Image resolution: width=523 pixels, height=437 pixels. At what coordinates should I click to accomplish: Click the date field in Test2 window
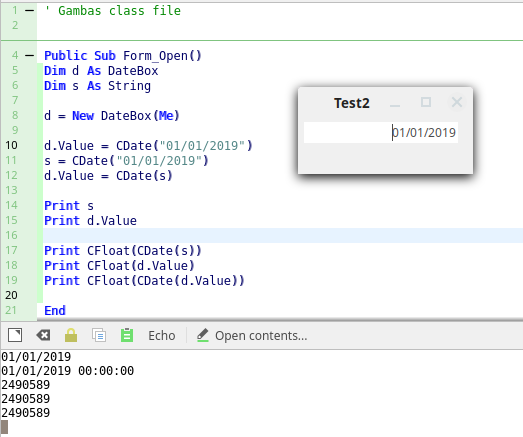[x=381, y=132]
